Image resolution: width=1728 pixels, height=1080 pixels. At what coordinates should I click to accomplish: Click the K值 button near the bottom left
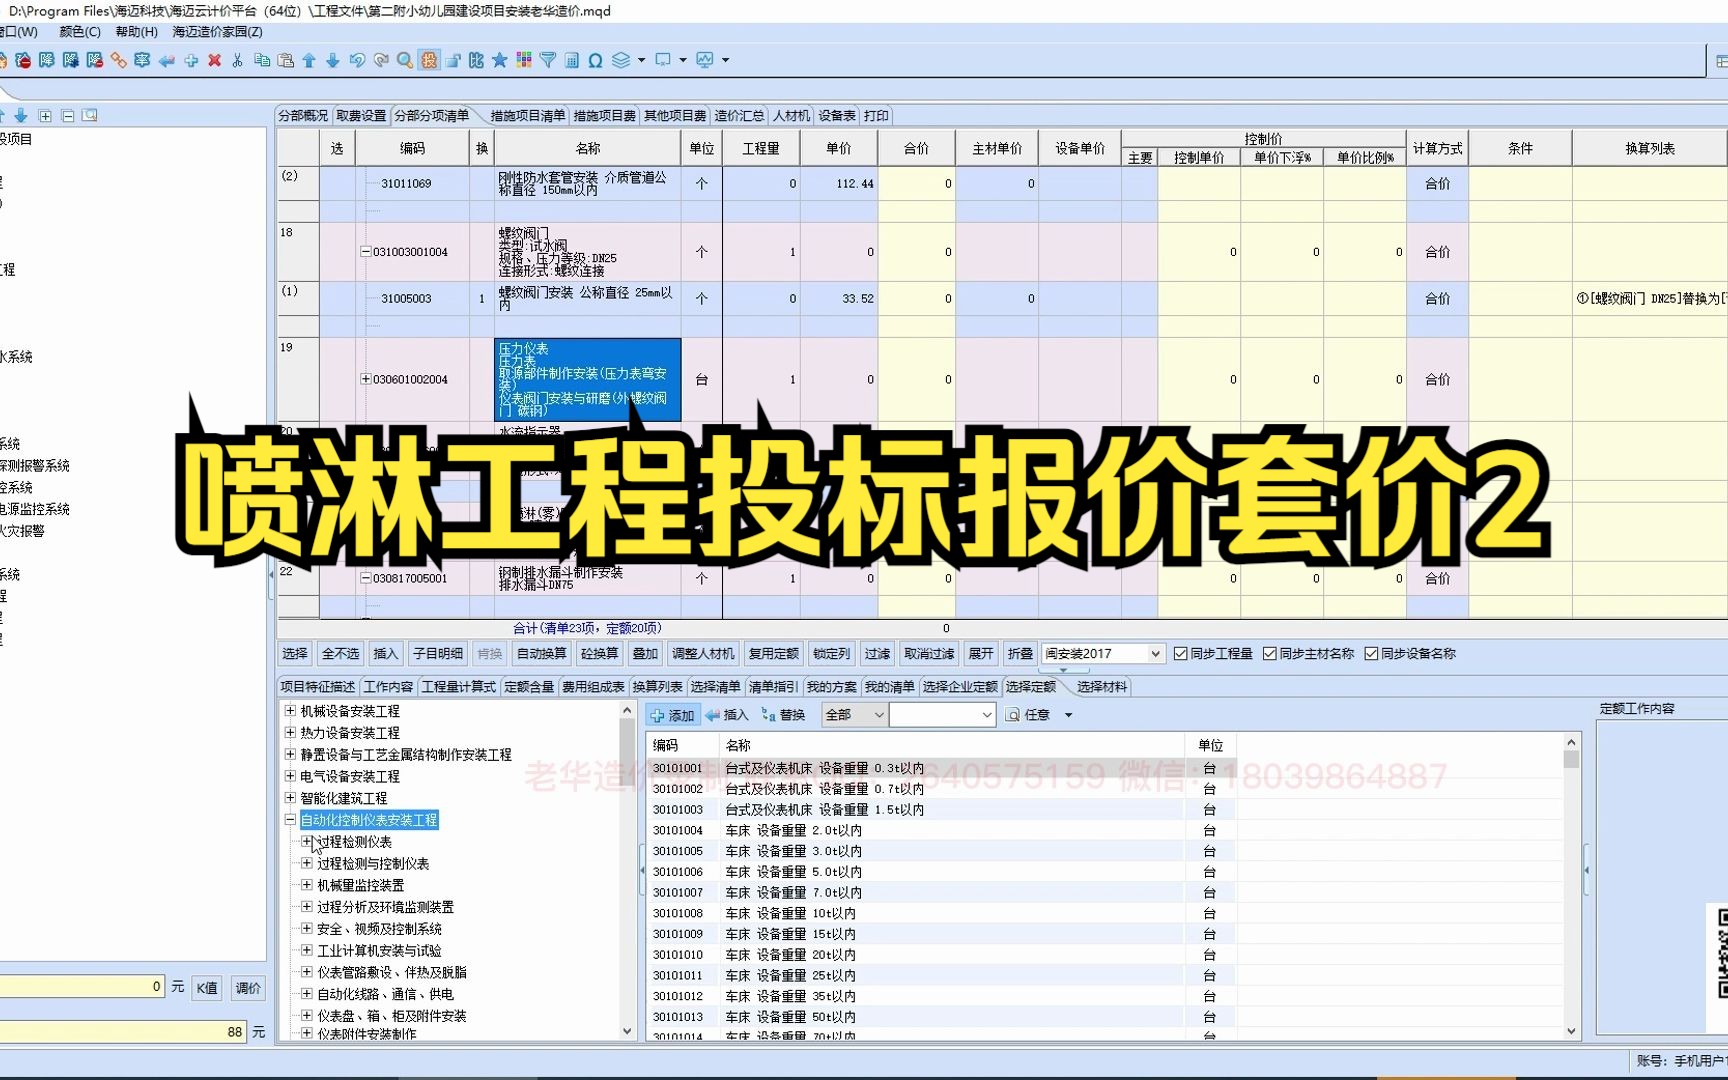point(205,987)
